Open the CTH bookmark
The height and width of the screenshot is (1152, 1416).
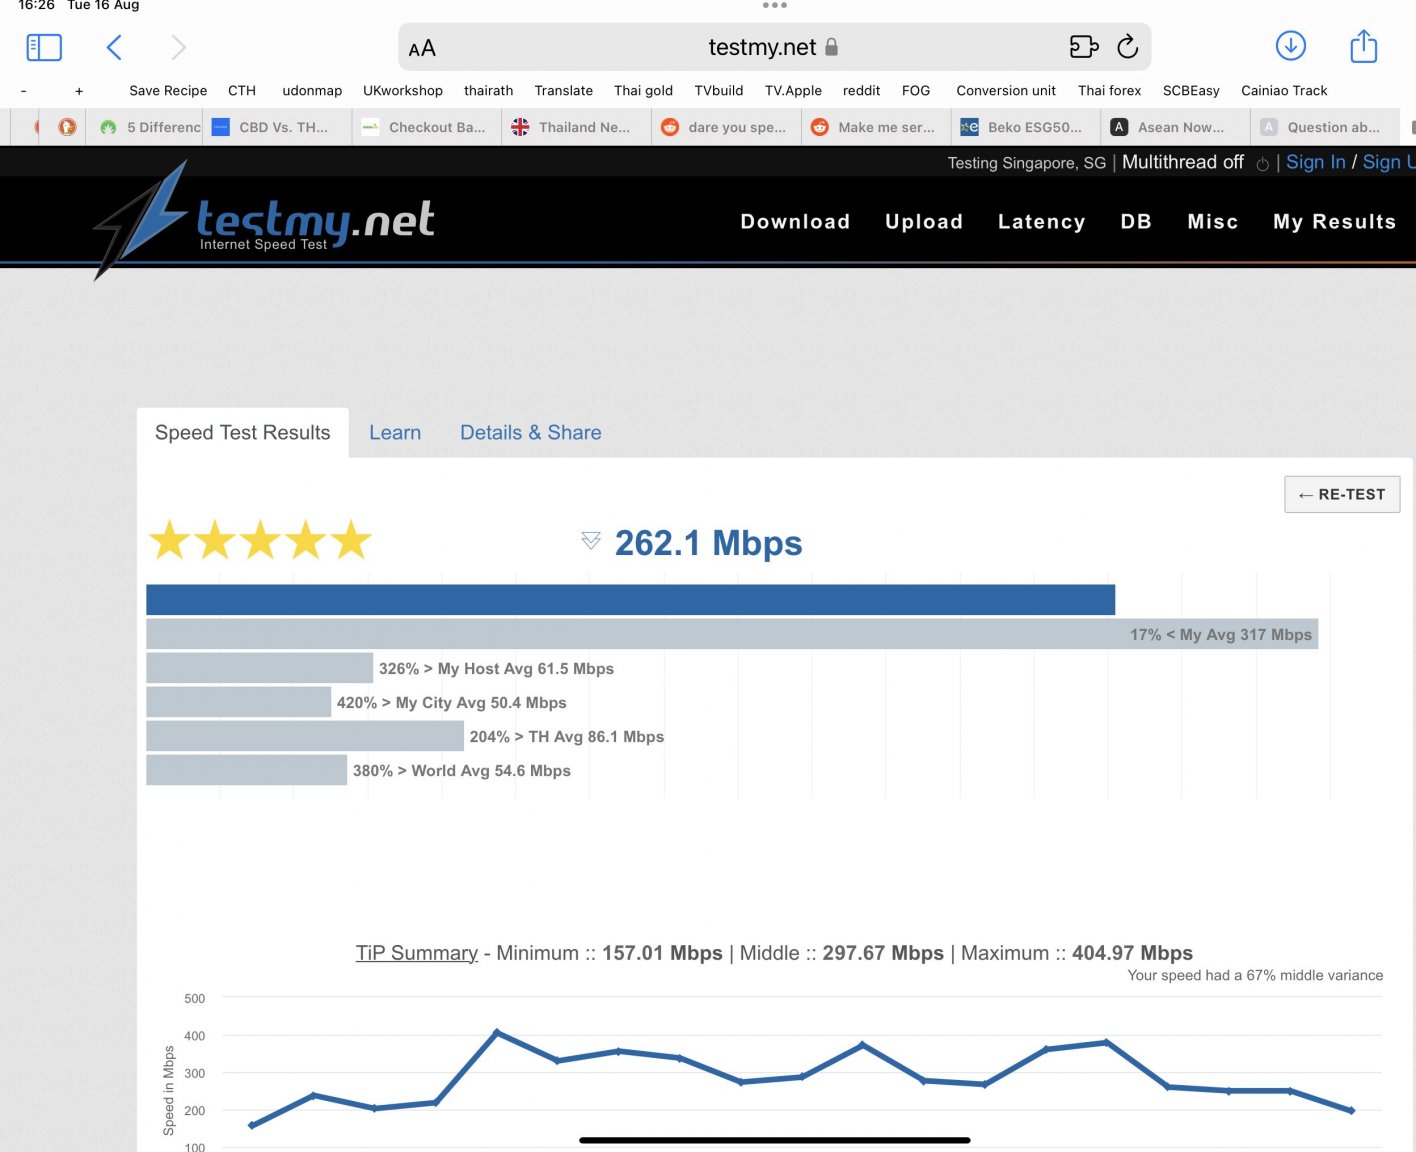[242, 90]
